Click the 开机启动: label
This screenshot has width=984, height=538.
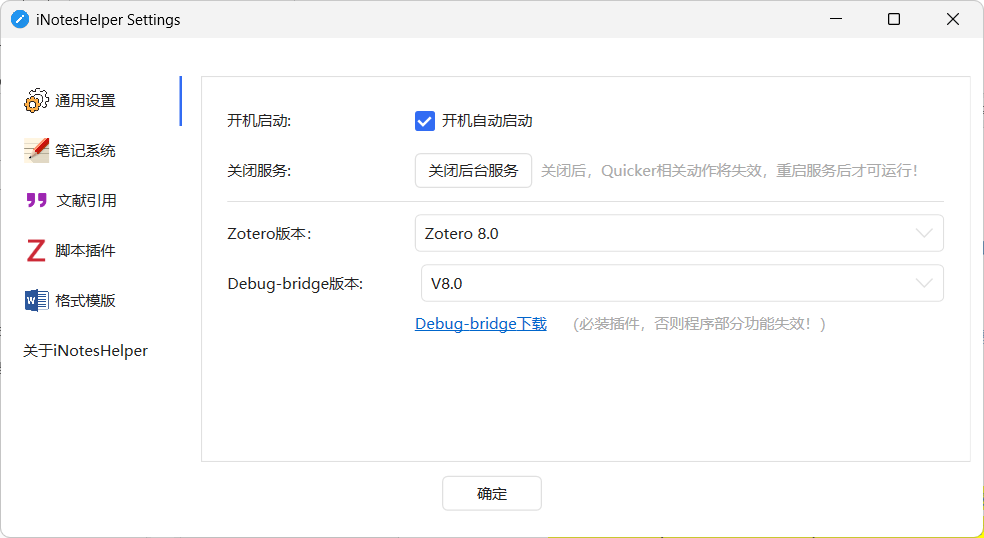pos(259,121)
